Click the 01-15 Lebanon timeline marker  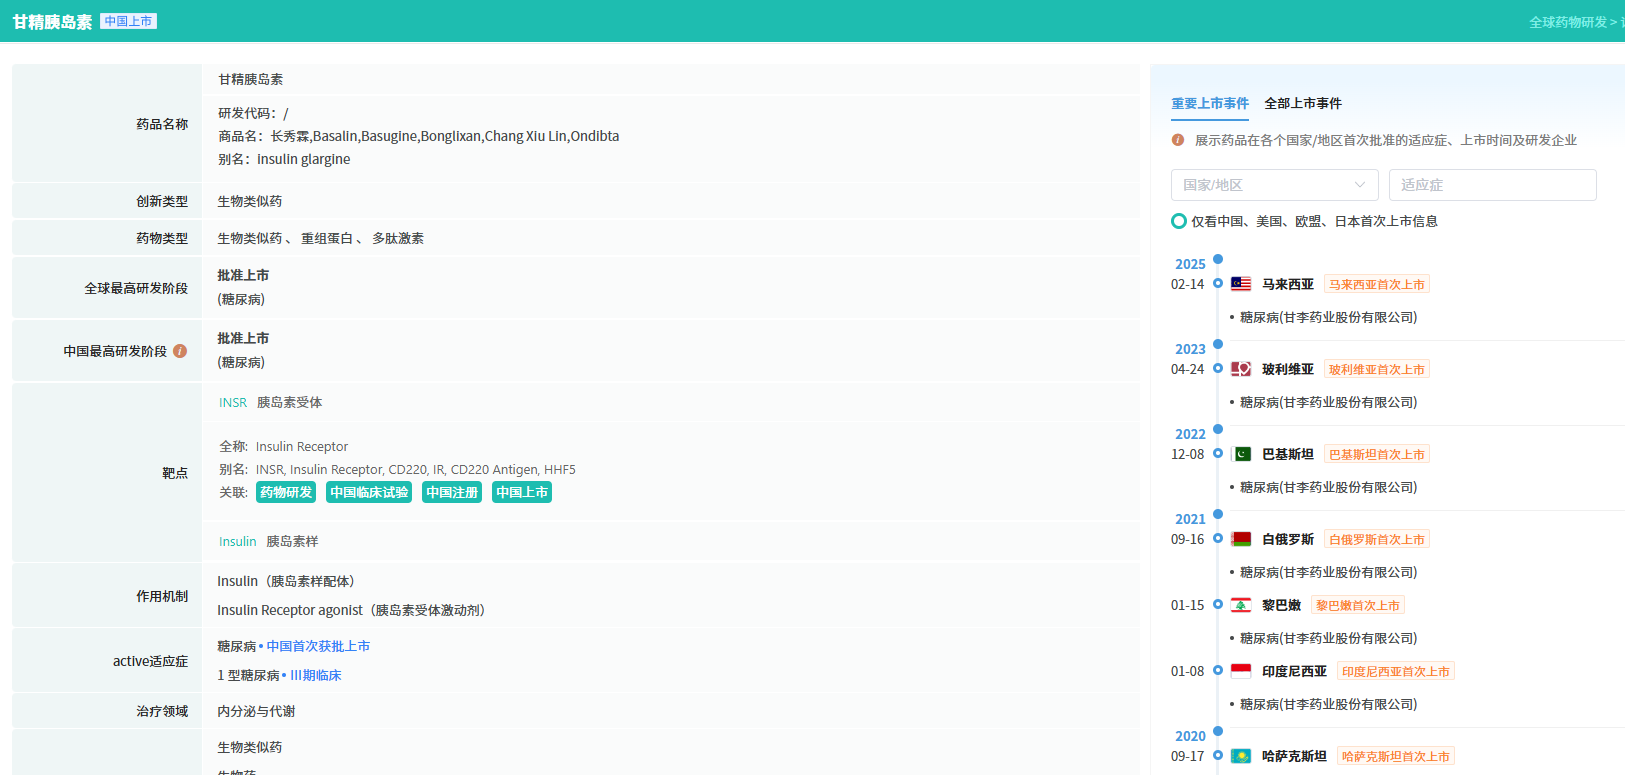point(1218,605)
